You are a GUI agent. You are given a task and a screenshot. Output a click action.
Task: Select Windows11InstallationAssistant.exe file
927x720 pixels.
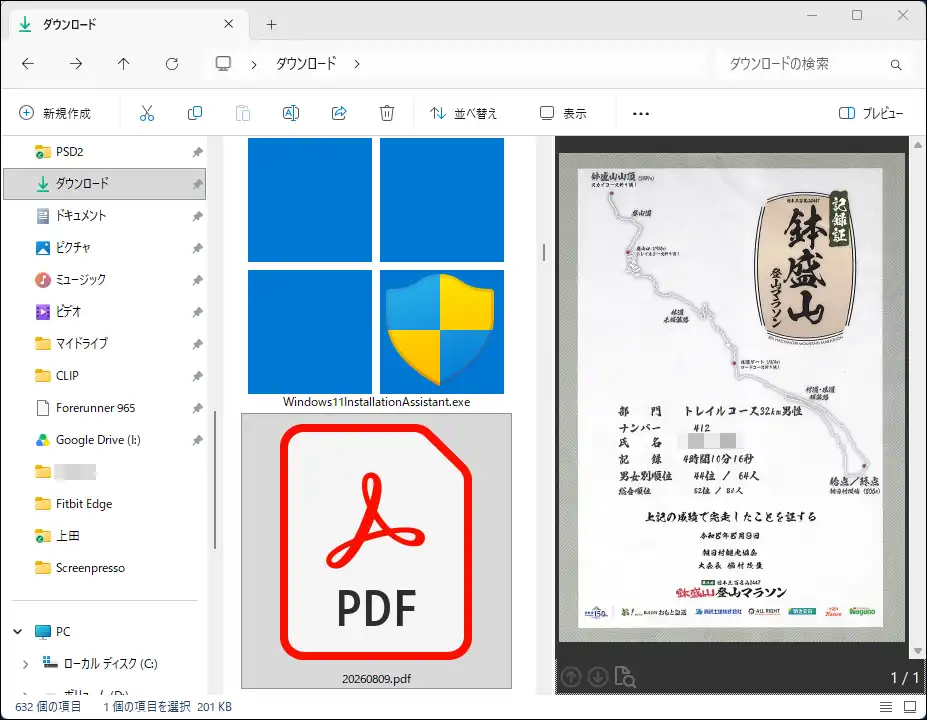coord(376,273)
